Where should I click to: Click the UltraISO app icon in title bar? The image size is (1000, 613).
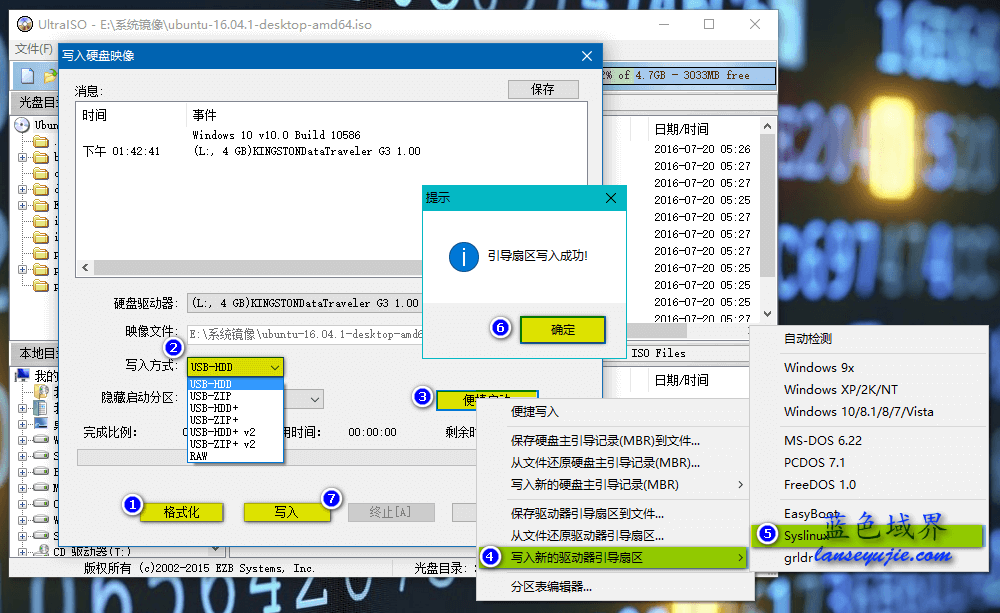click(25, 24)
